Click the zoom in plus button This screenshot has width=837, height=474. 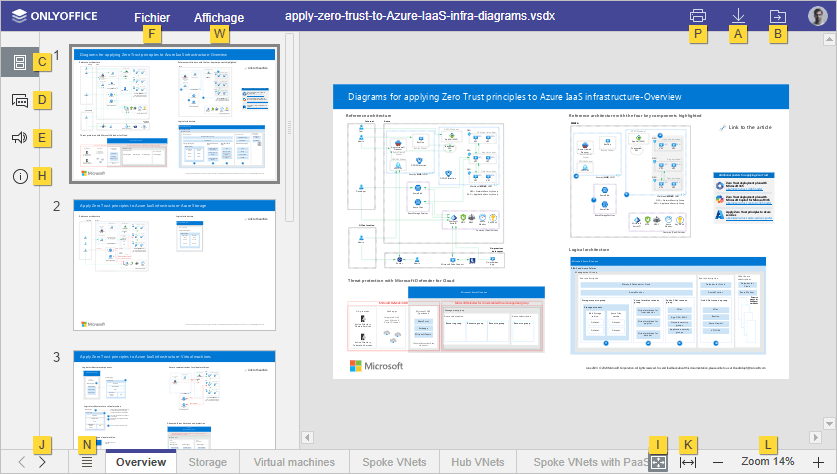pyautogui.click(x=818, y=463)
